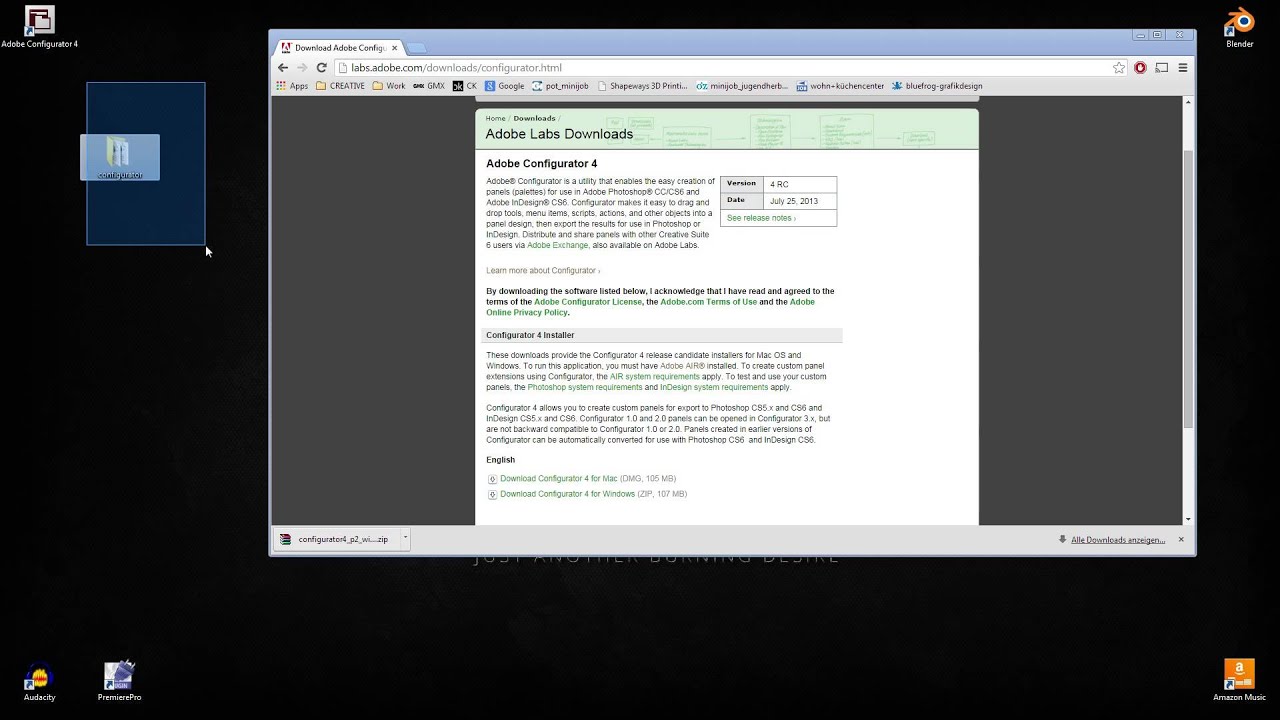Open the Google bookmark
The width and height of the screenshot is (1280, 720).
point(504,86)
